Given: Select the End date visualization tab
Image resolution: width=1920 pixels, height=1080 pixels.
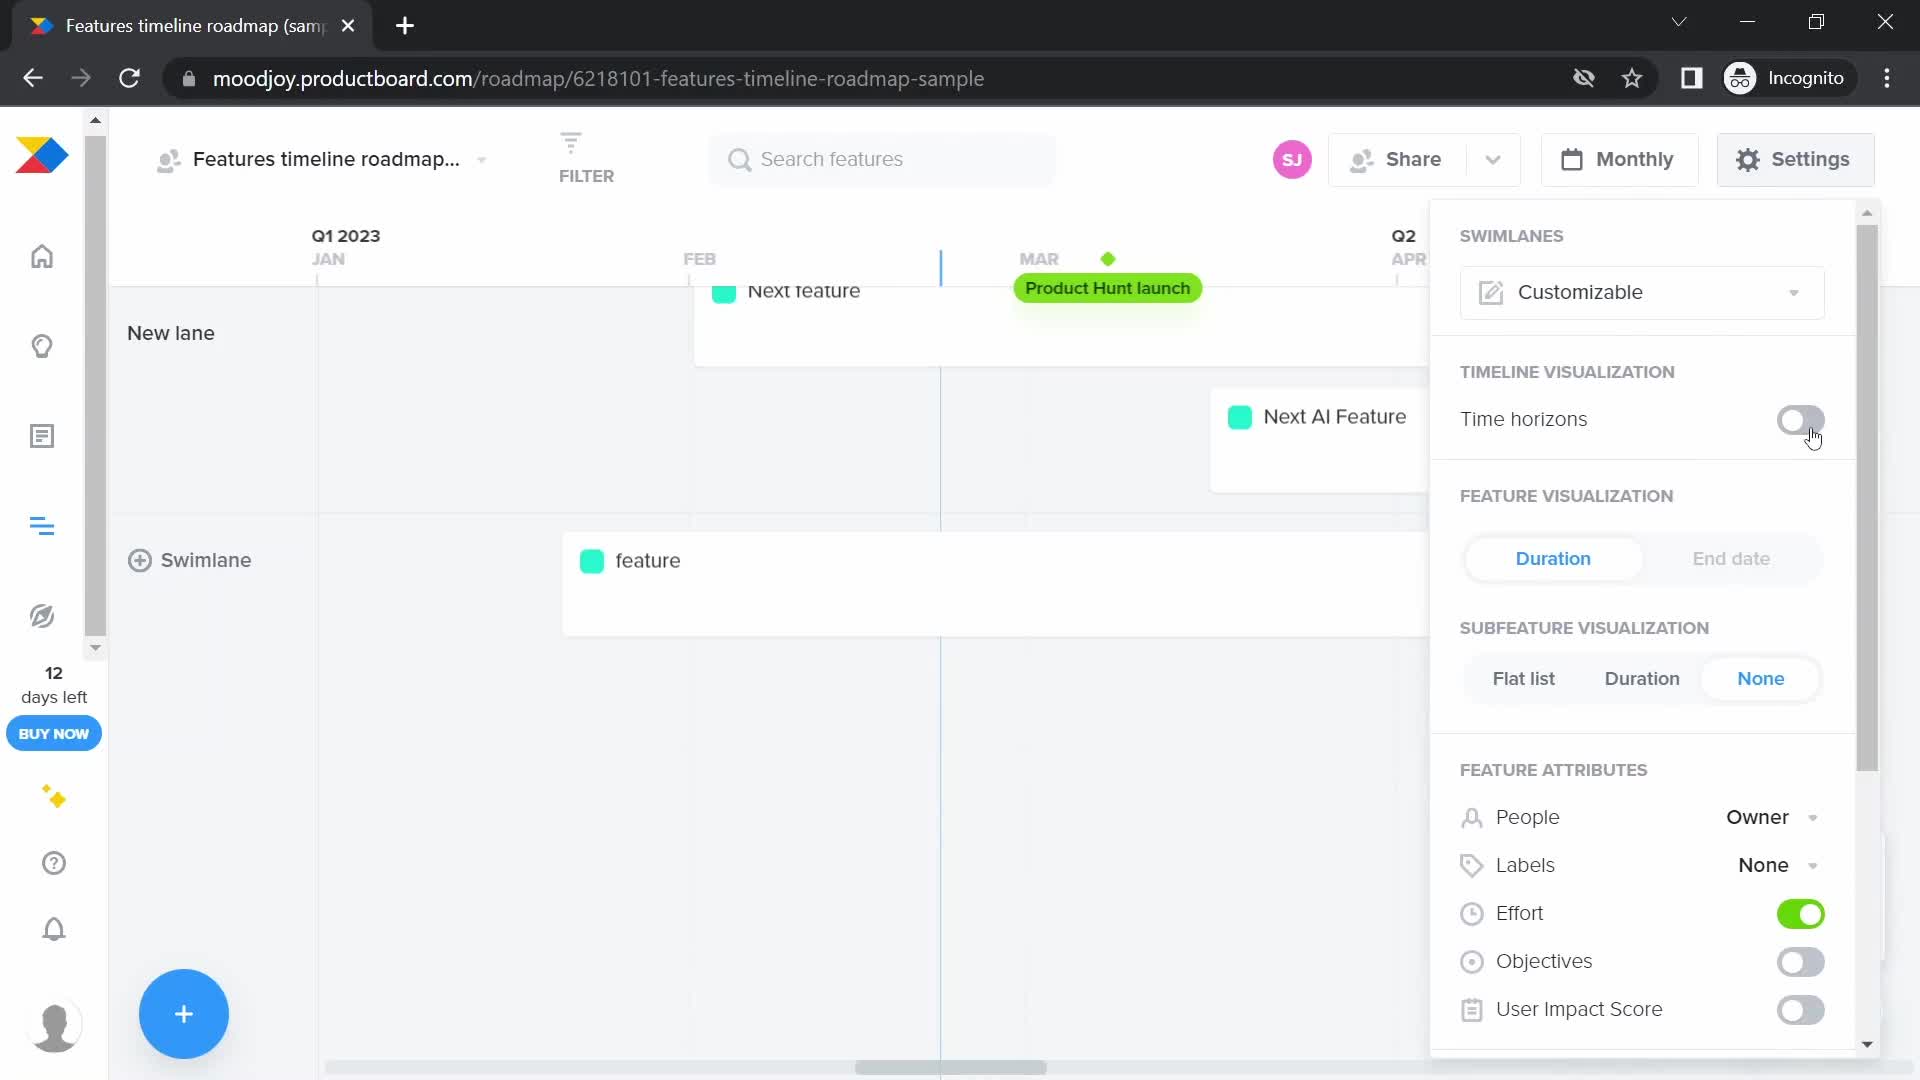Looking at the screenshot, I should click(x=1731, y=559).
